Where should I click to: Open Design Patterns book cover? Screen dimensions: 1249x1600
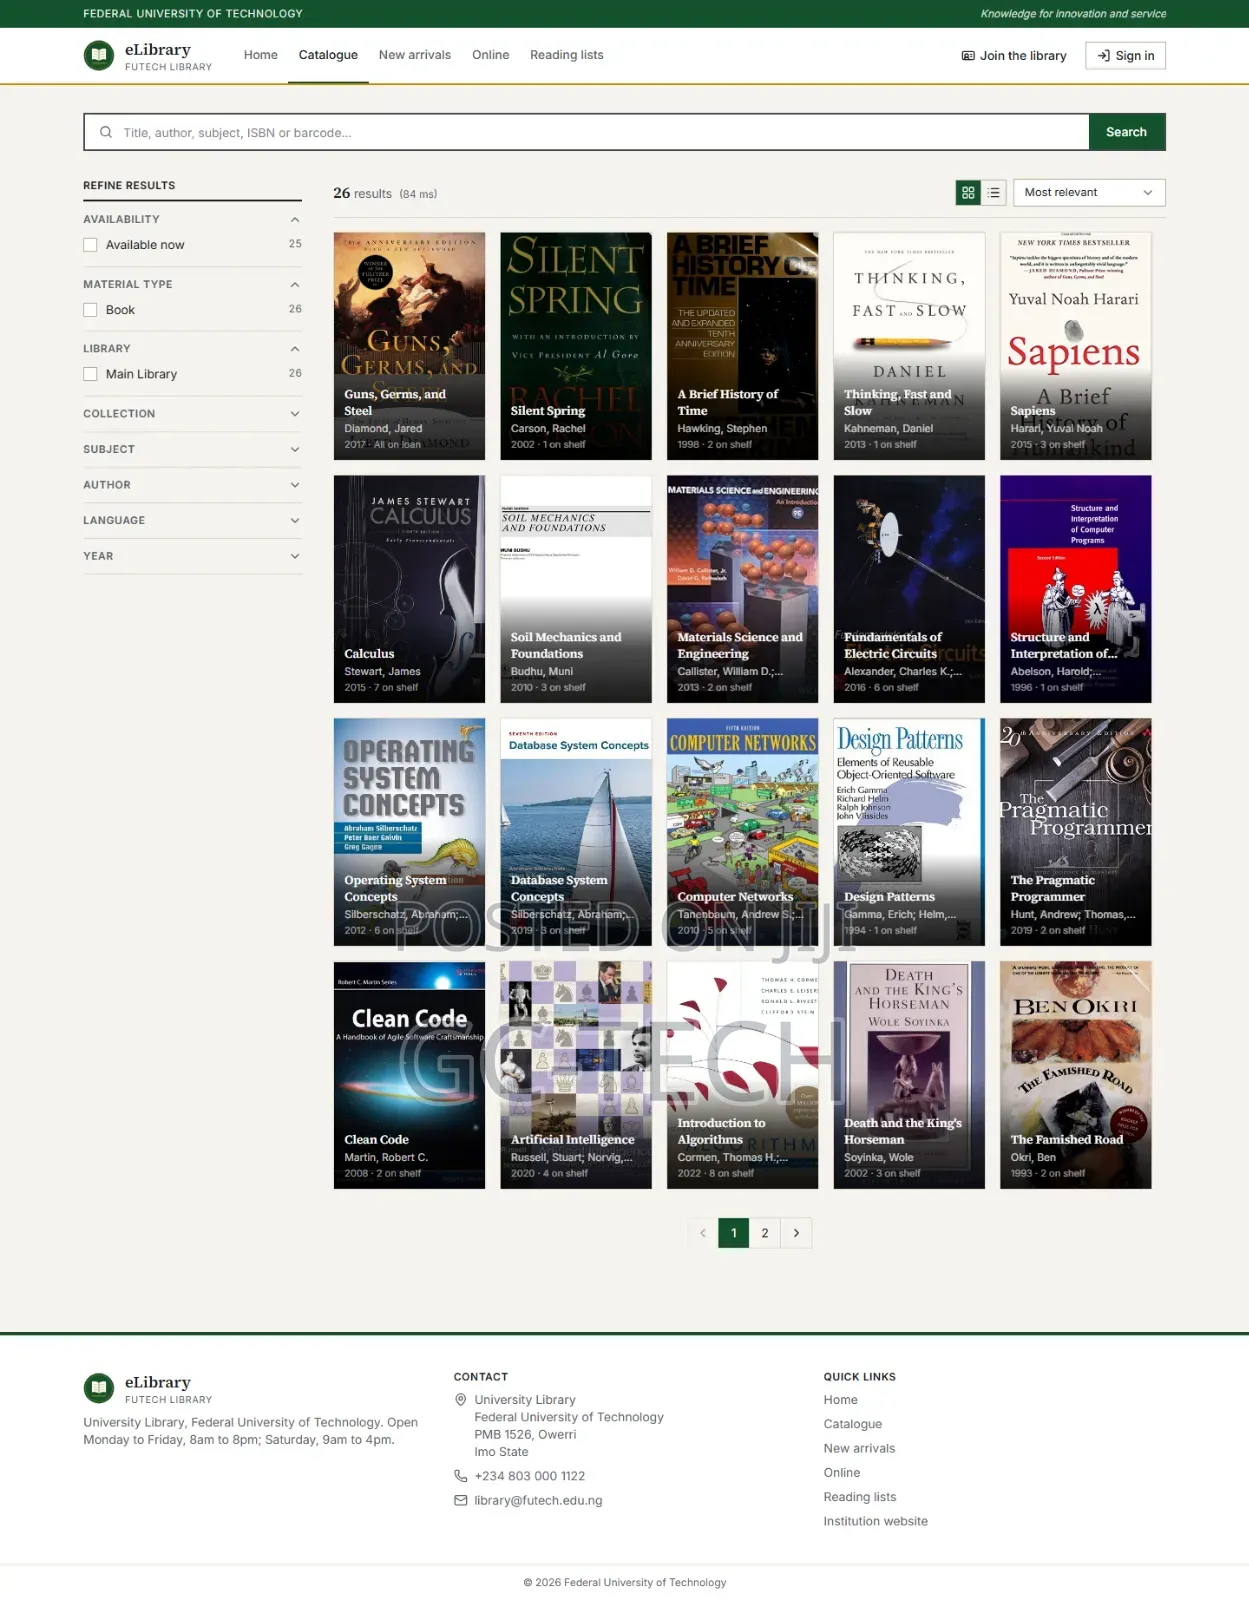909,832
